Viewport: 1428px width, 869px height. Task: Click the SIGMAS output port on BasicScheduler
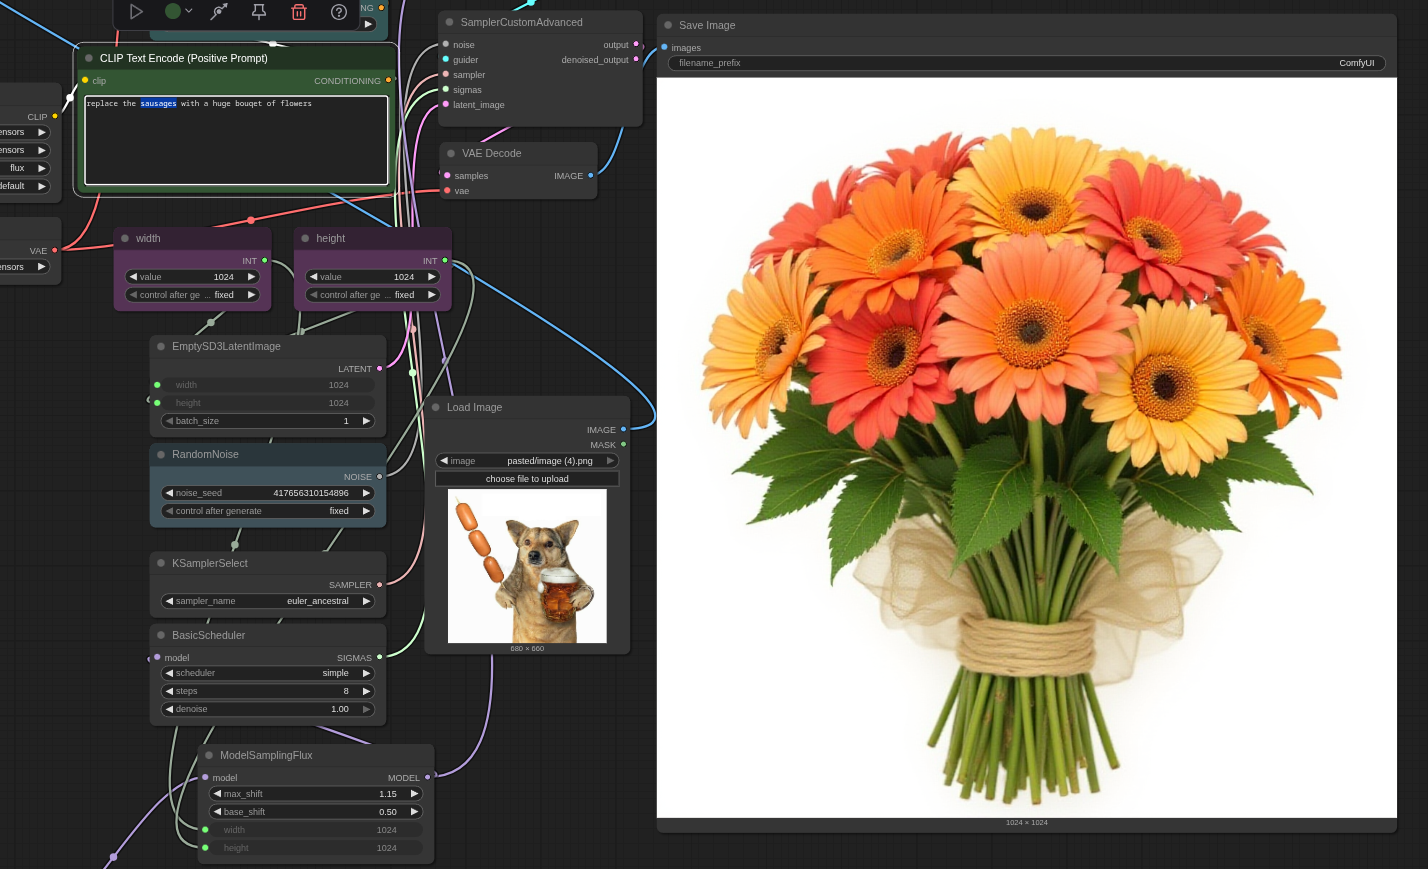coord(379,657)
